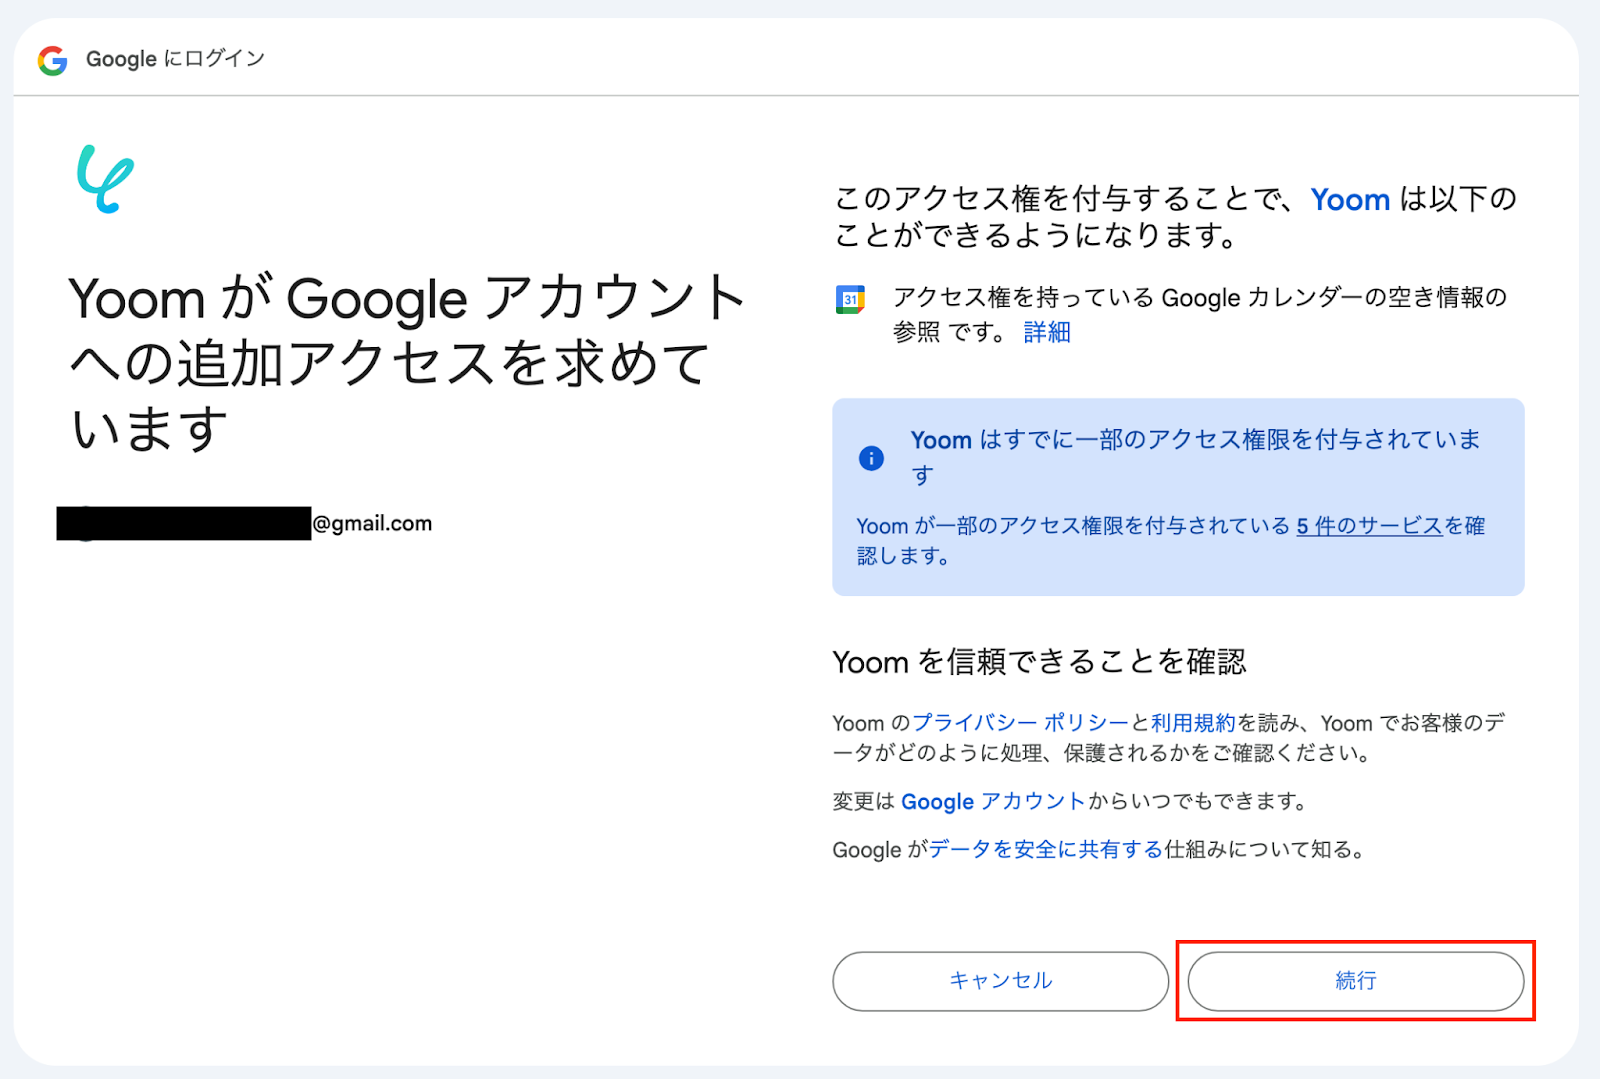Click the 続行 (Continue) button
Image resolution: width=1600 pixels, height=1079 pixels.
click(x=1355, y=981)
